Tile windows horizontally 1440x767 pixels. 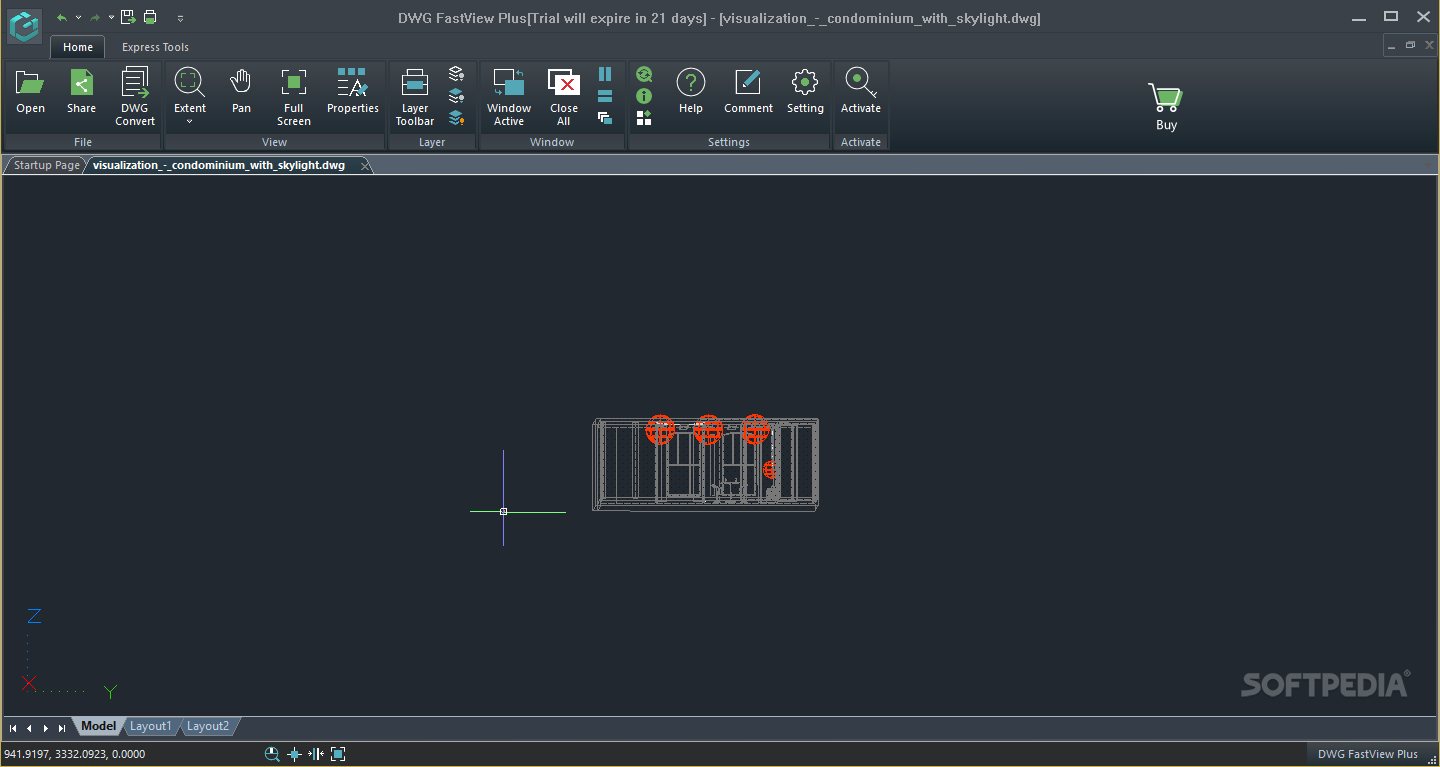pyautogui.click(x=605, y=96)
